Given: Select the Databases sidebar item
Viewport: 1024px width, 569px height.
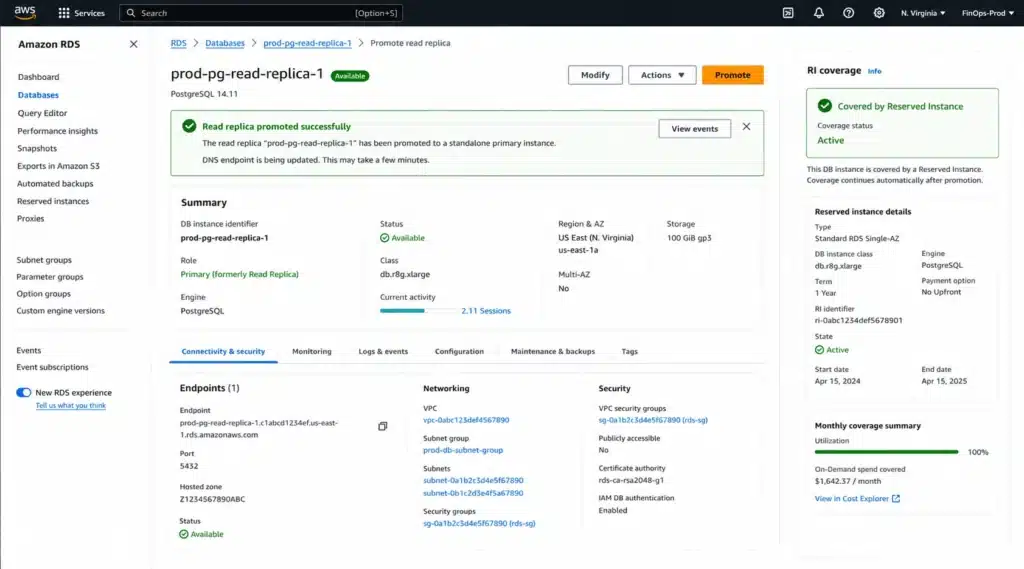Looking at the screenshot, I should tap(38, 95).
